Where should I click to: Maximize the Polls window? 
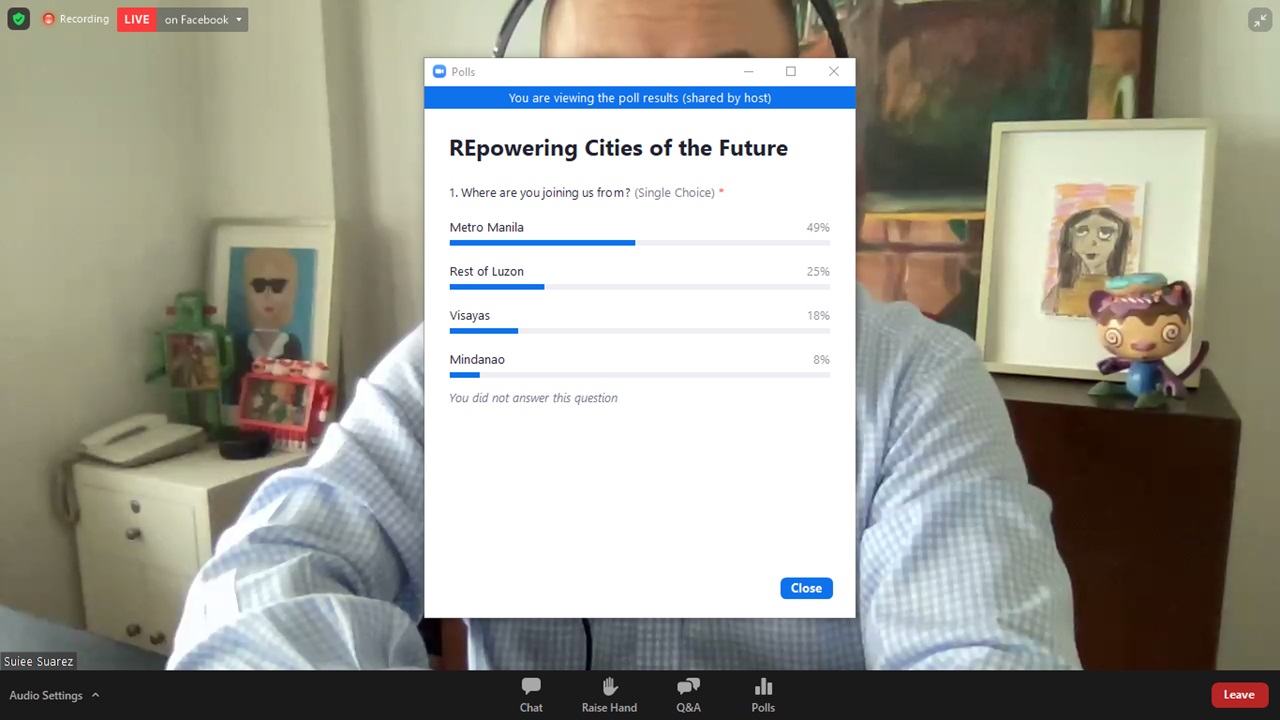tap(791, 71)
